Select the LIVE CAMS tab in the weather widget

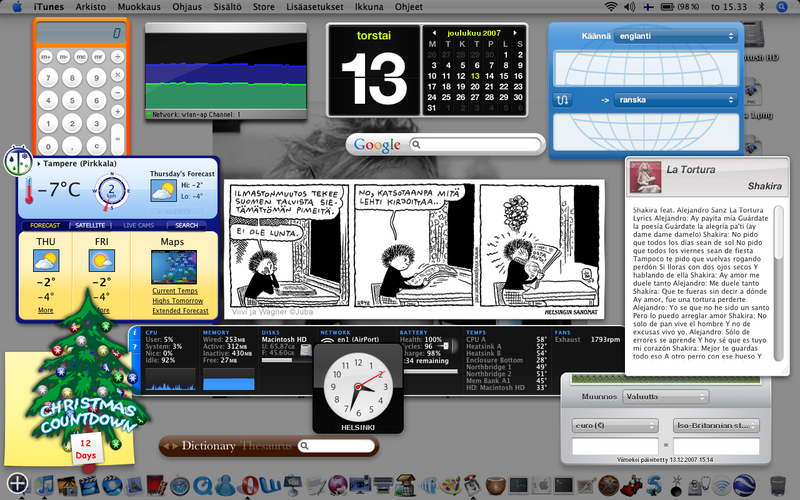[138, 225]
